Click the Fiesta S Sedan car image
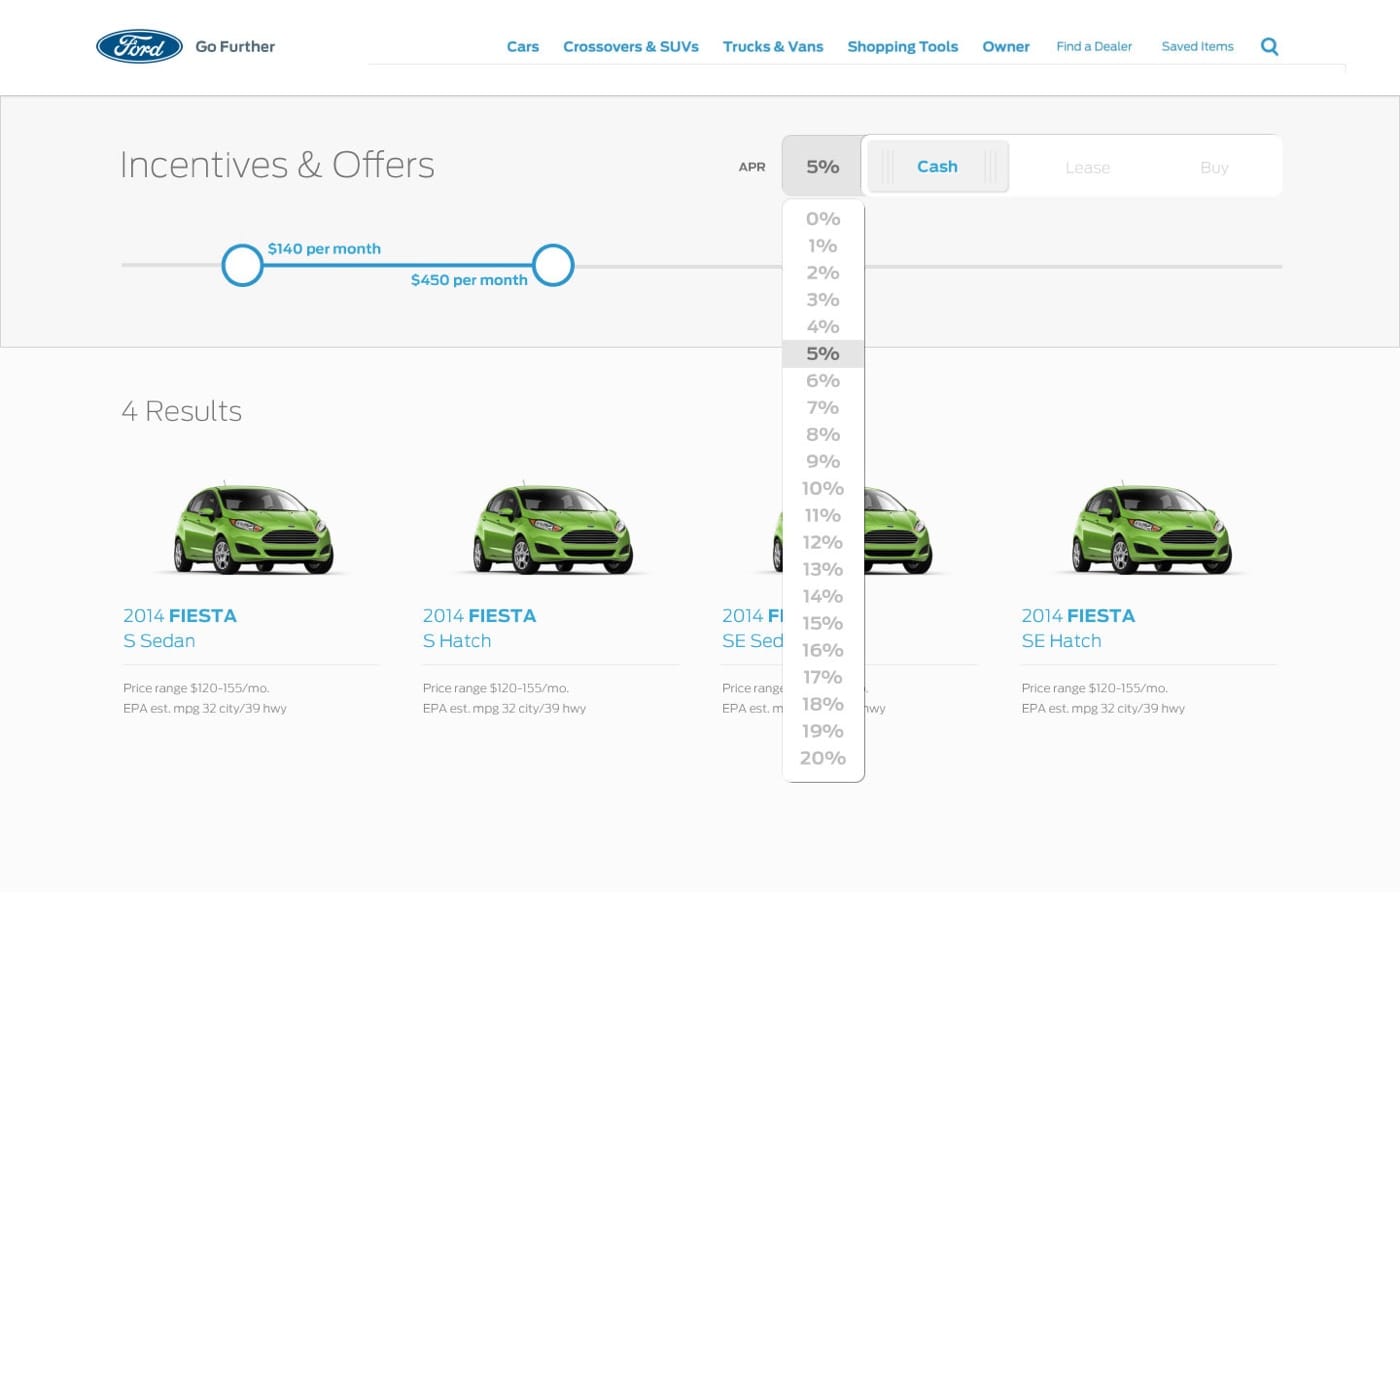Screen dimensions: 1400x1400 [253, 528]
